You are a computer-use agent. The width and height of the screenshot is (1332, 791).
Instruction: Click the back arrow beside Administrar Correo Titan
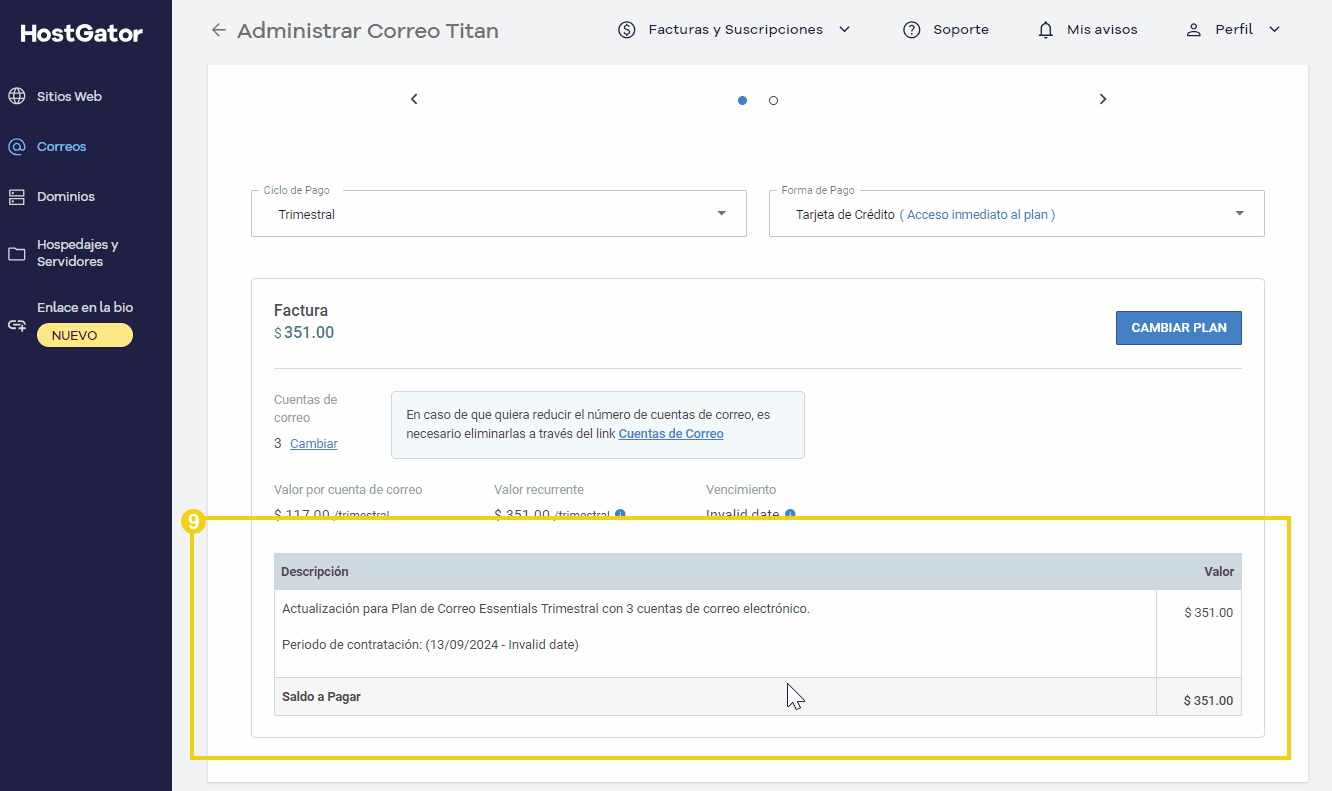(219, 30)
